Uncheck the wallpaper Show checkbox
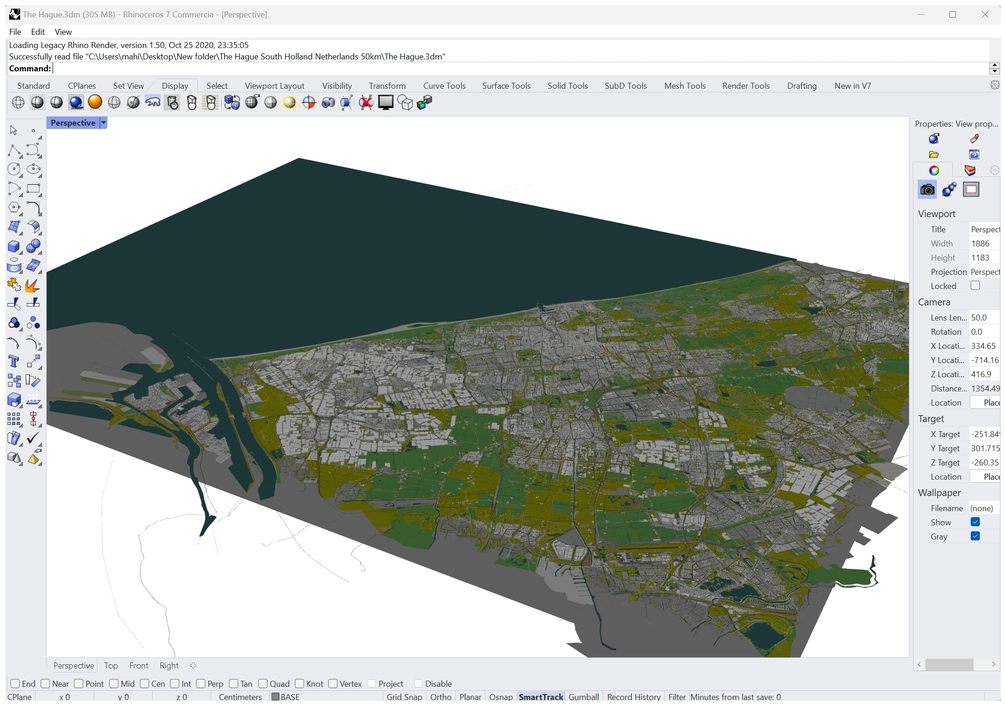This screenshot has height=705, width=1005. point(975,522)
